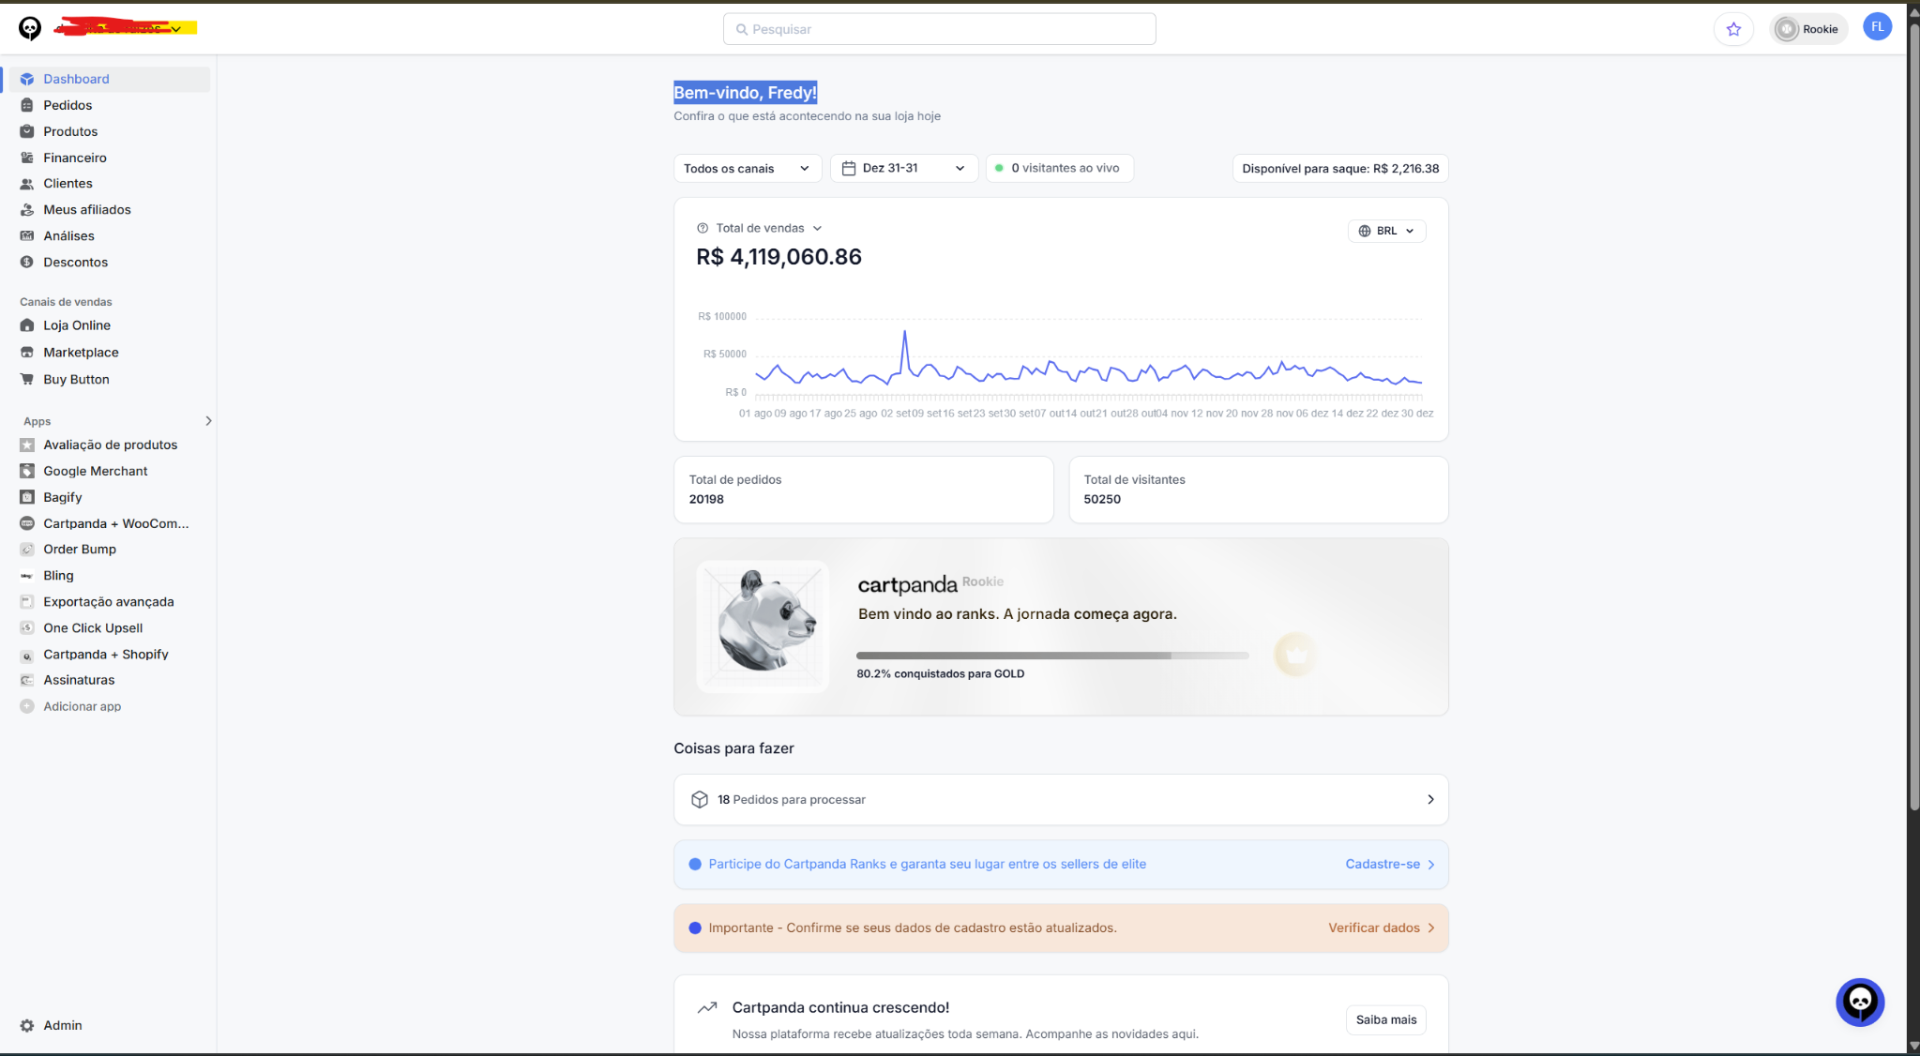Click the Adicionar app plus icon
1920x1056 pixels.
click(x=27, y=706)
